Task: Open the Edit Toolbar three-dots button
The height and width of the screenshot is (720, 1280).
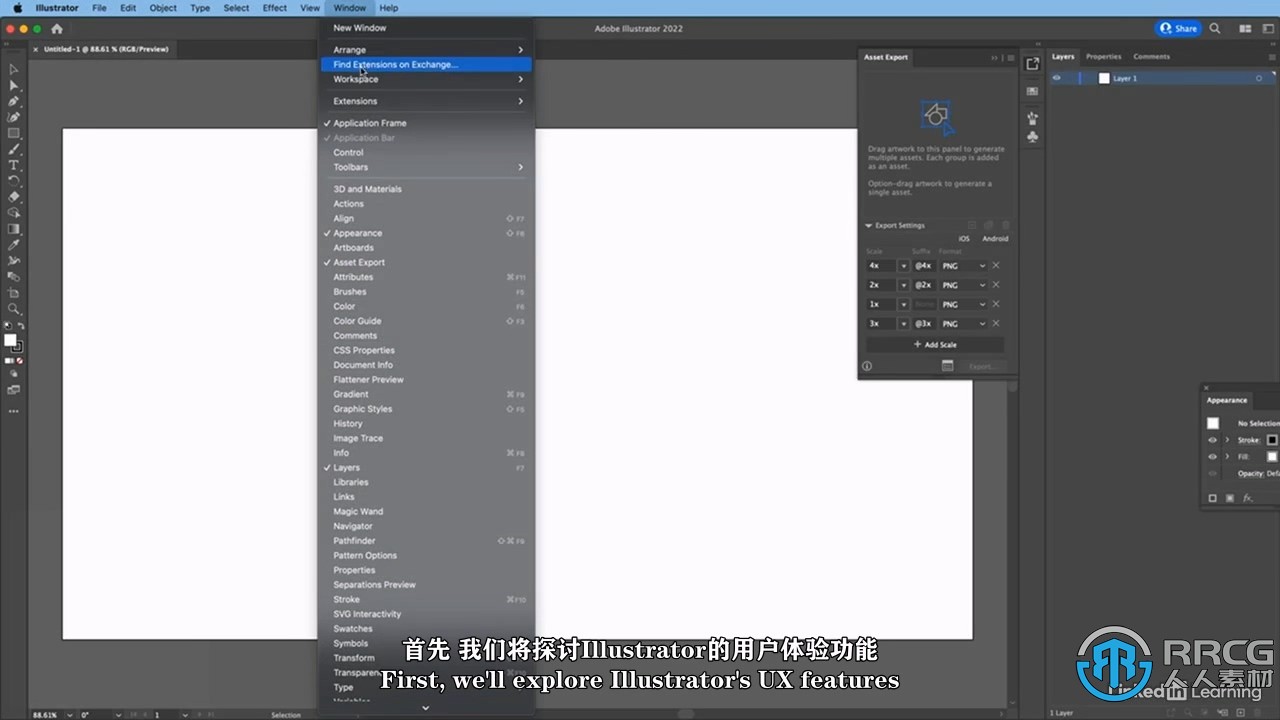Action: pyautogui.click(x=14, y=411)
